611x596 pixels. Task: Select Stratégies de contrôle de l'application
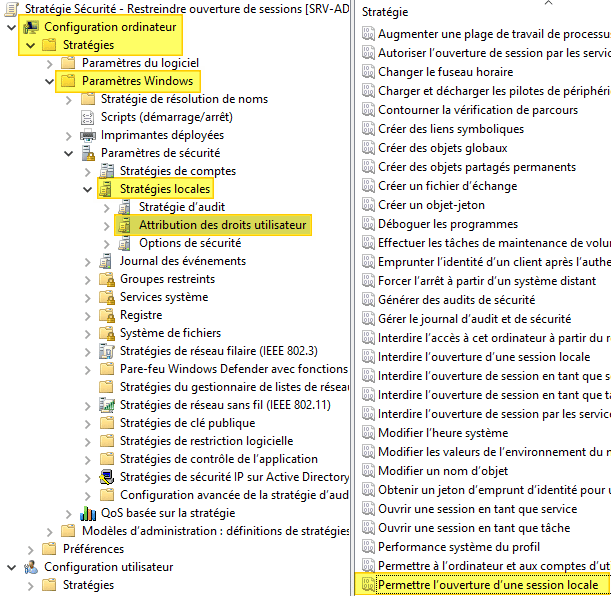(219, 459)
